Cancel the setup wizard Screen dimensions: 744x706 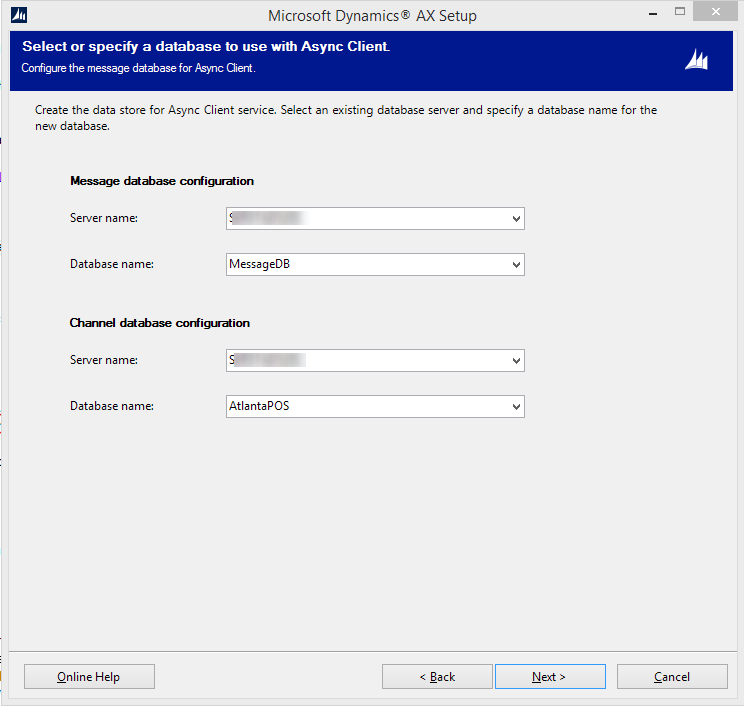pos(671,677)
